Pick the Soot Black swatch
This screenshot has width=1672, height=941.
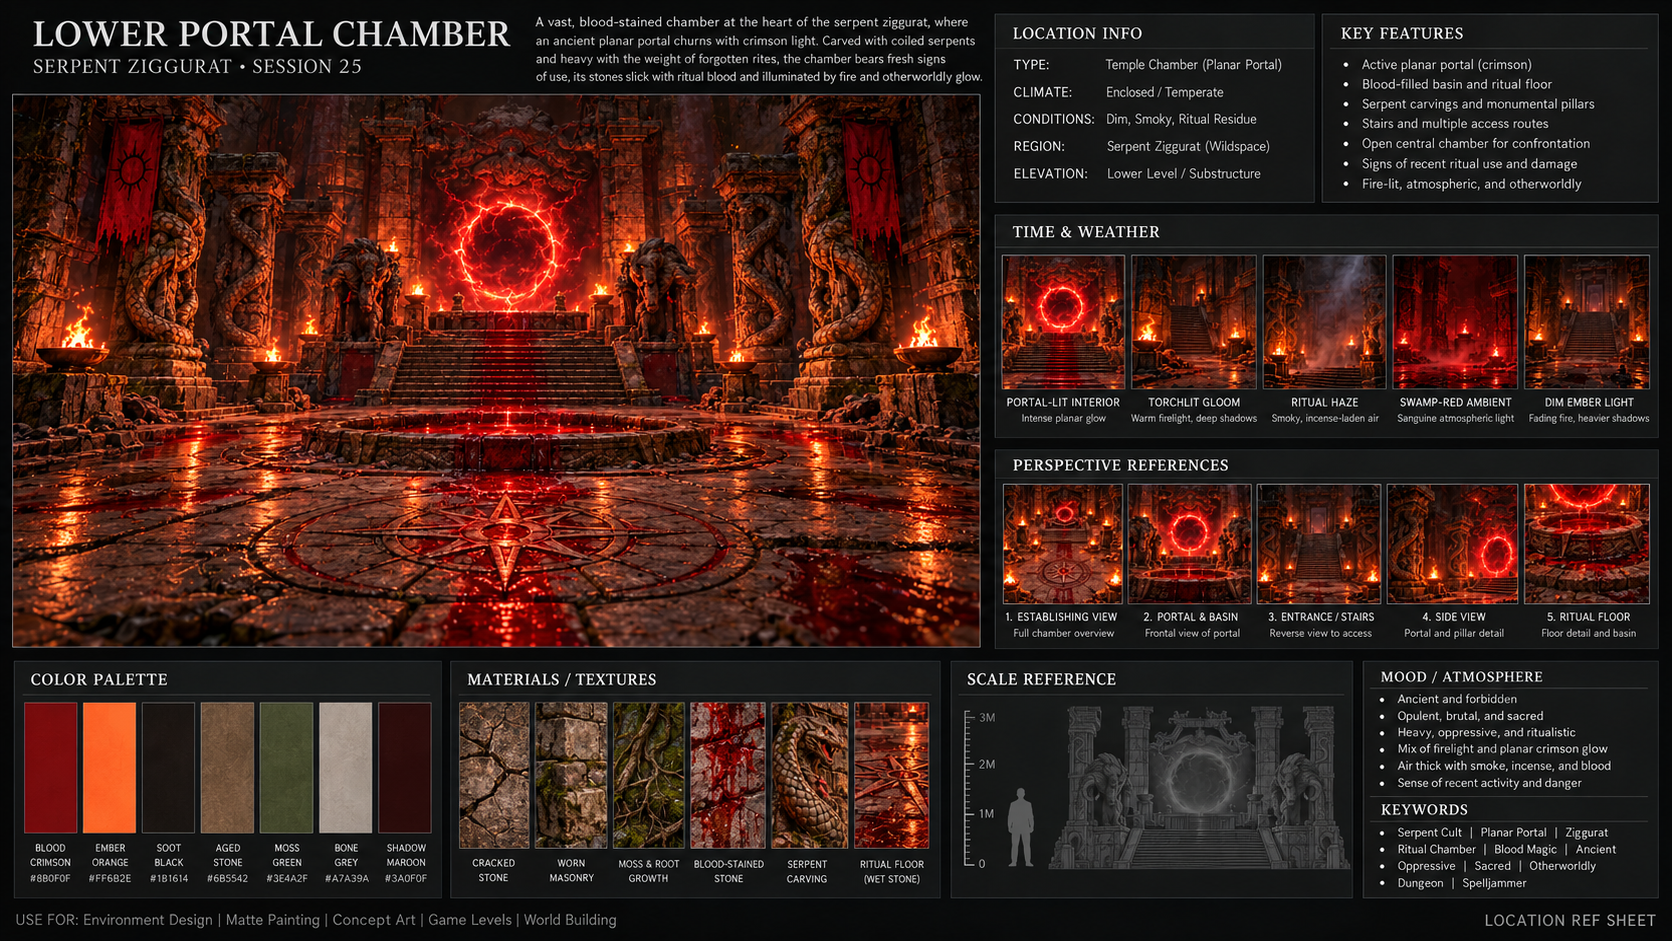pyautogui.click(x=168, y=767)
